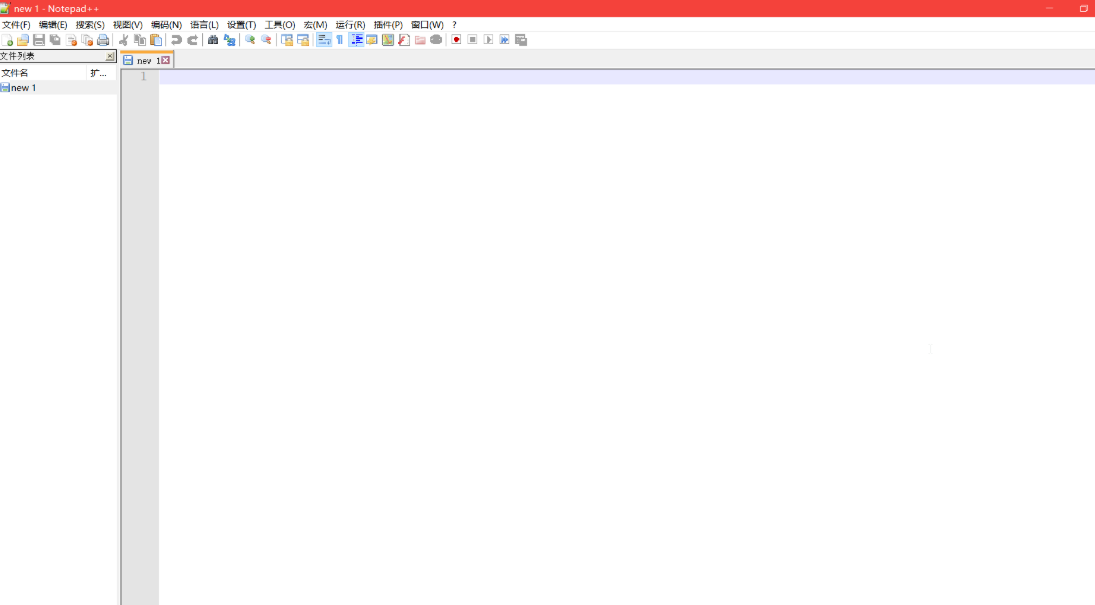Open the 设置(T) menu
The image size is (1095, 605).
pyautogui.click(x=241, y=24)
